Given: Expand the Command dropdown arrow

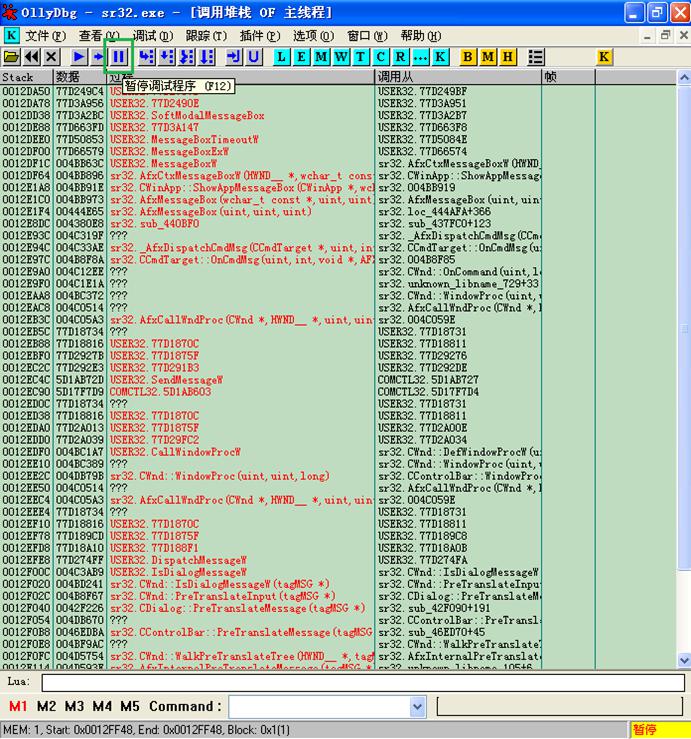Looking at the screenshot, I should coord(417,706).
